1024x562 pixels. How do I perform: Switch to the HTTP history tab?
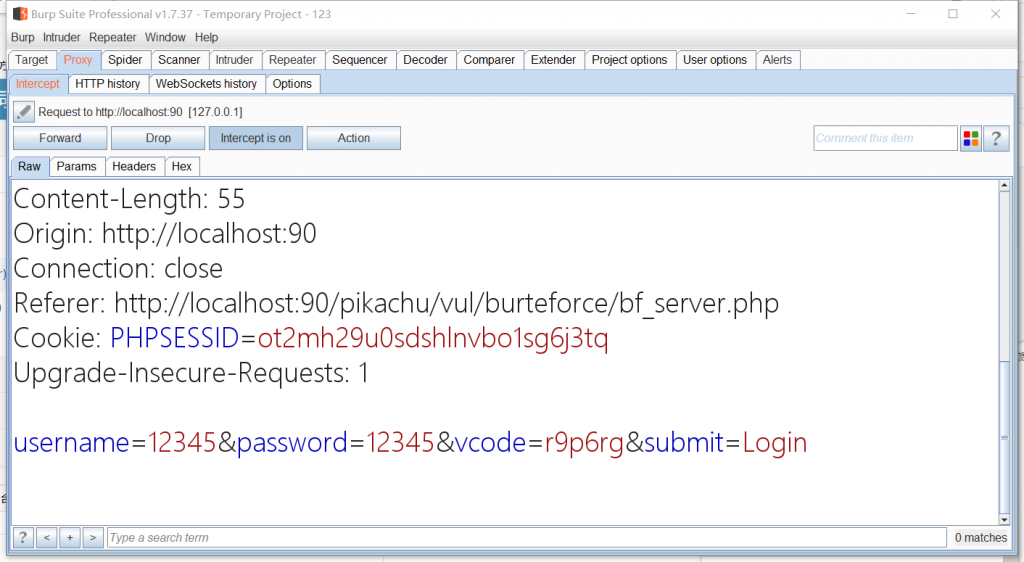coord(108,84)
